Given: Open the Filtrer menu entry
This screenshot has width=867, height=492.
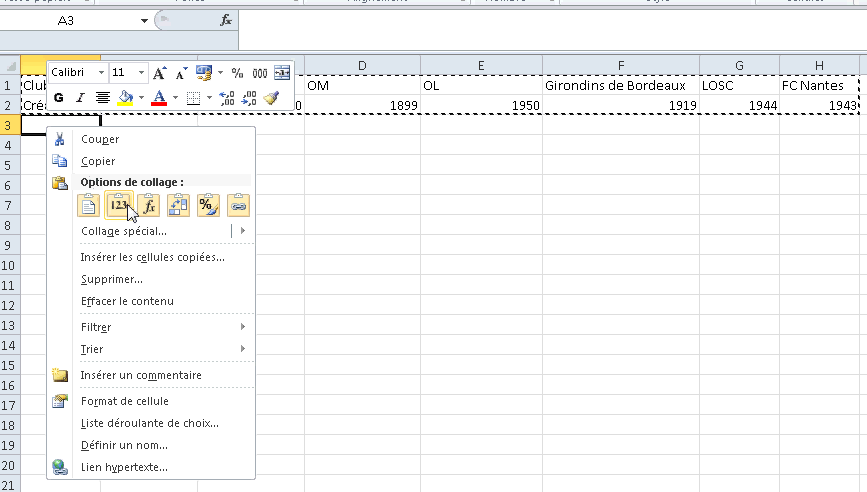Looking at the screenshot, I should point(152,327).
